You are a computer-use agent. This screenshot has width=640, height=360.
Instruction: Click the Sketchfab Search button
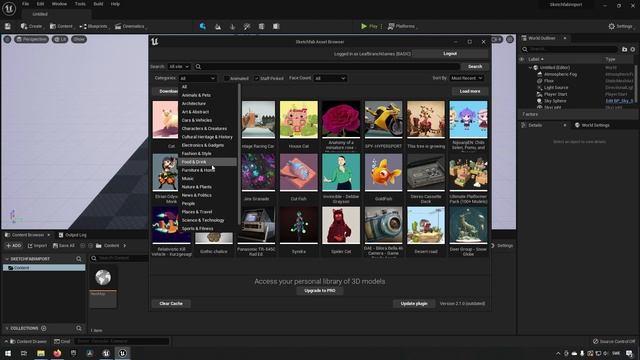coord(475,67)
